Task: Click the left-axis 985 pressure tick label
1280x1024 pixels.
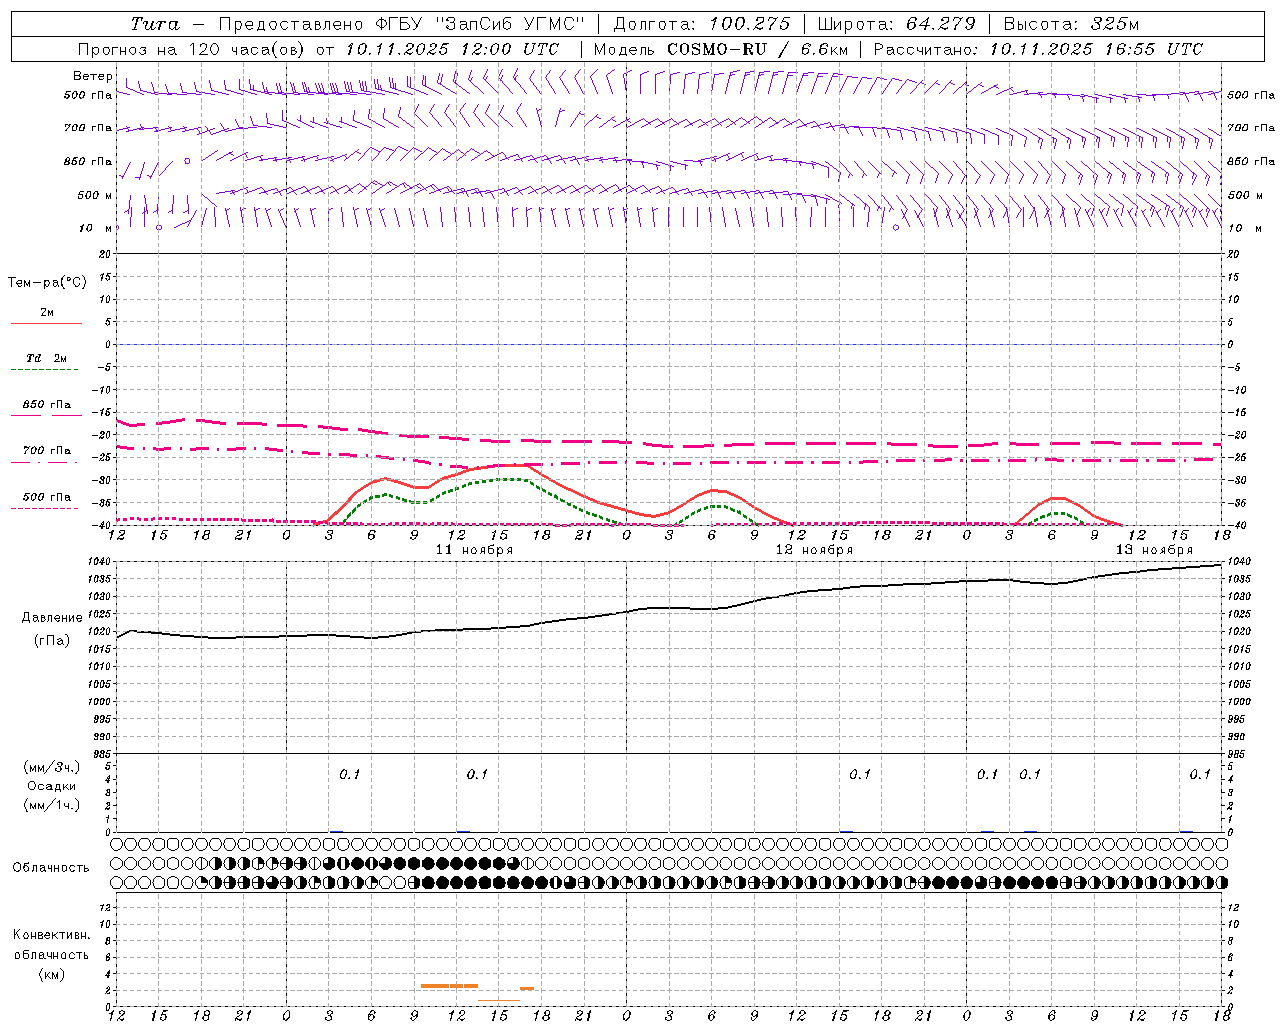Action: click(101, 755)
